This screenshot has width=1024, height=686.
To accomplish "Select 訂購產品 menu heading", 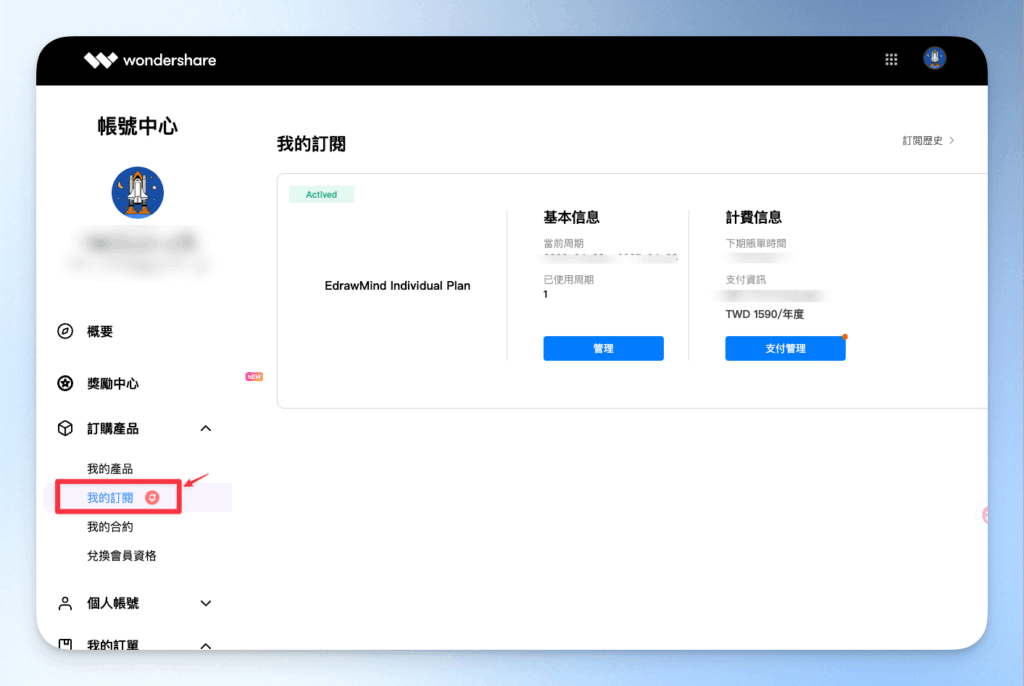I will (x=112, y=429).
